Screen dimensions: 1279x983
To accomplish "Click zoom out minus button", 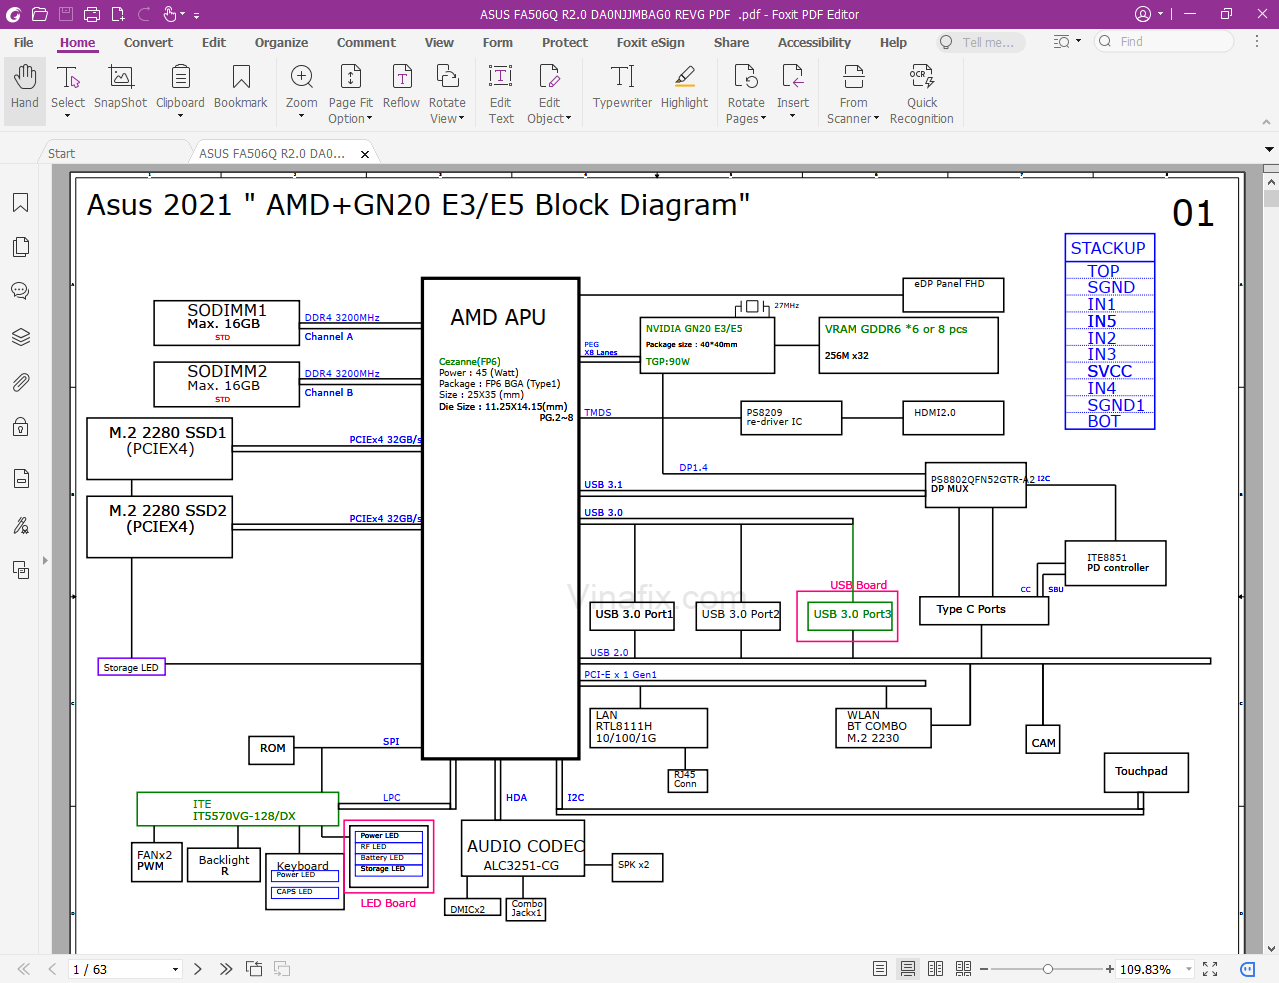I will [x=984, y=969].
